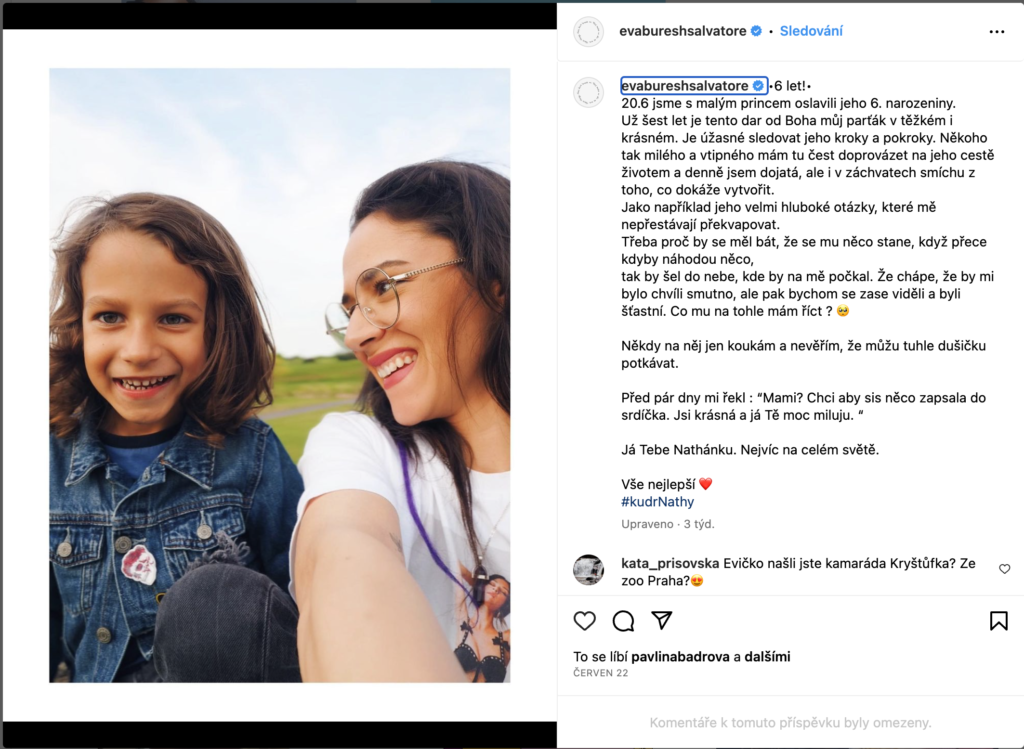
Task: Click the verified badge in the post header
Action: [756, 31]
